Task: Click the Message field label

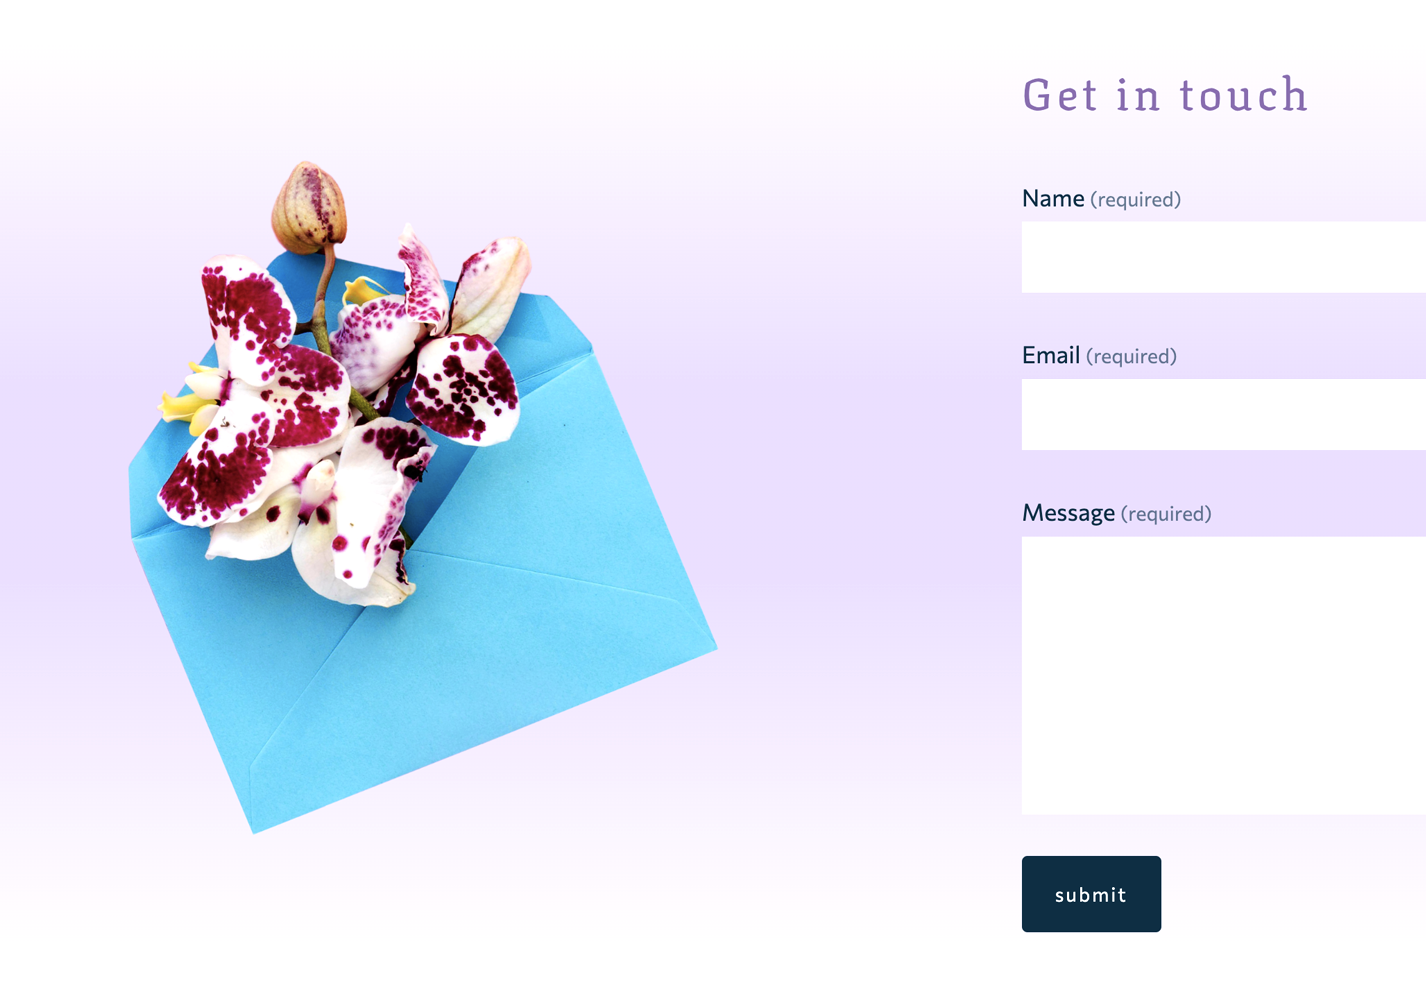Action: click(x=1068, y=513)
